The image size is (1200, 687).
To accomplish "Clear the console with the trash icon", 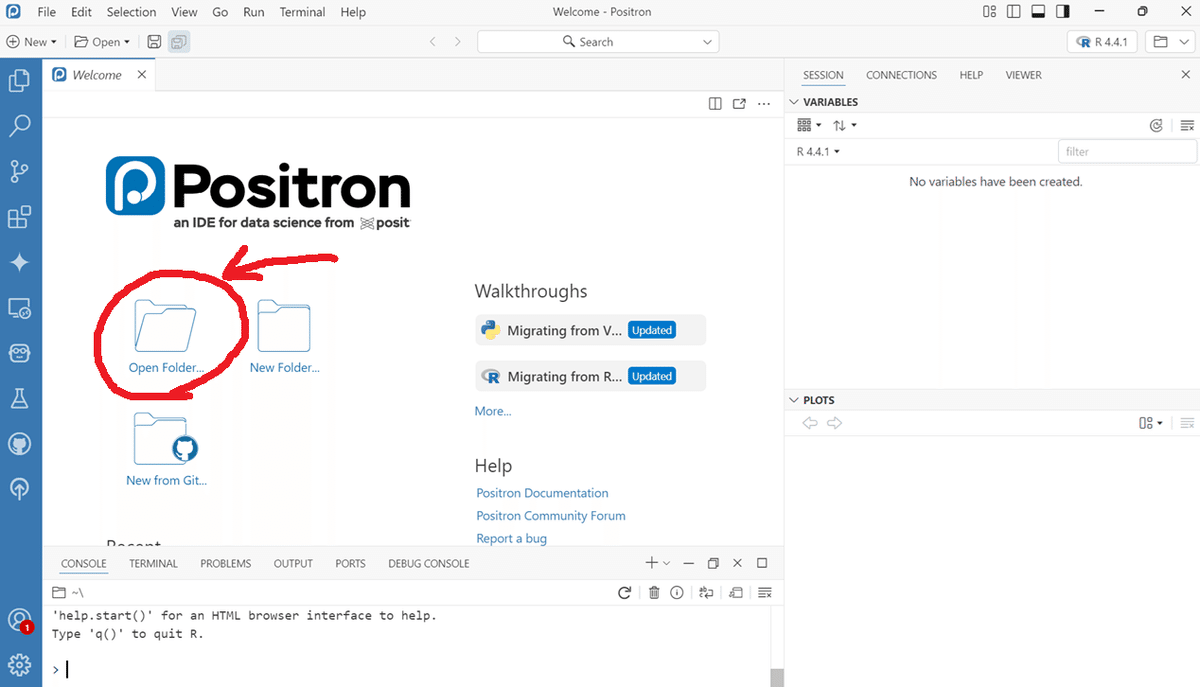I will tap(655, 592).
